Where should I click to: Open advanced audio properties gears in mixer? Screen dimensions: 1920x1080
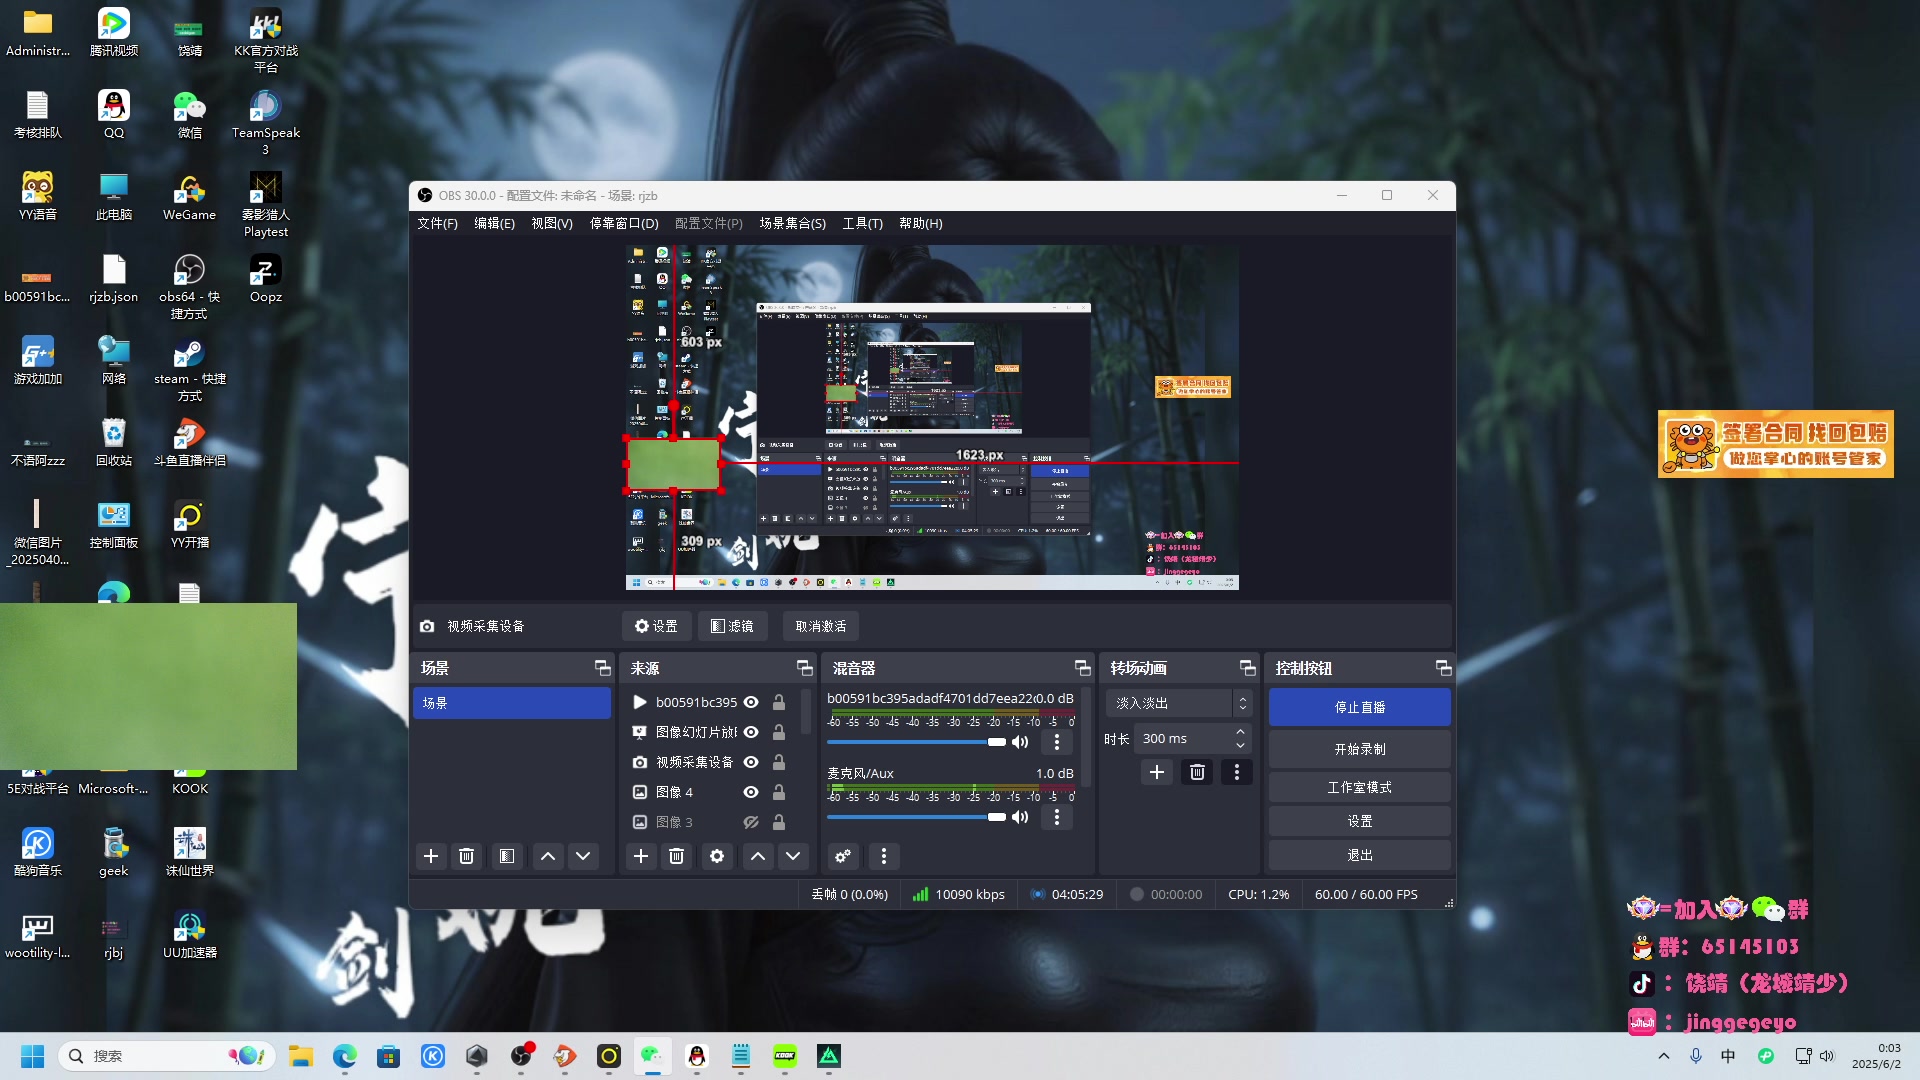coord(843,856)
